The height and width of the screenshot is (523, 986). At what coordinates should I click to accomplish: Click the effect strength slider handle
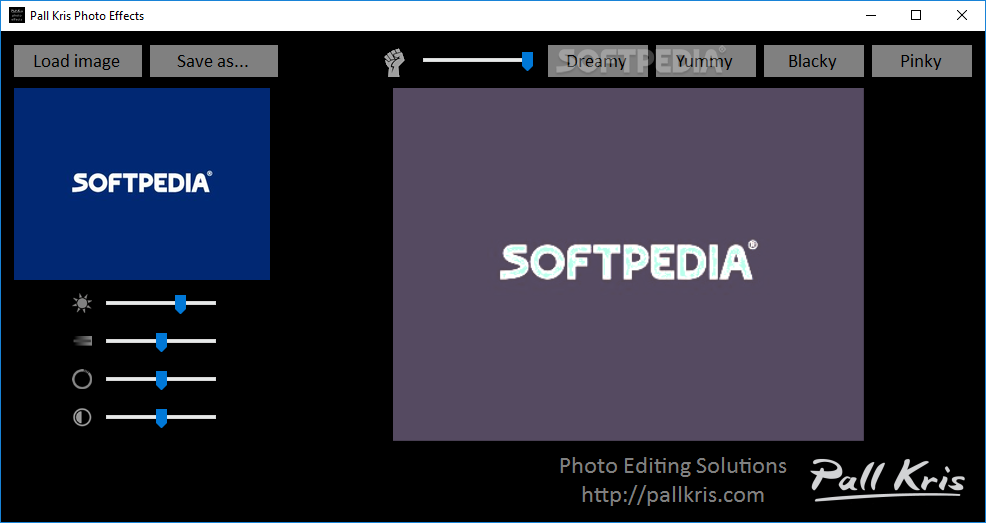tap(528, 61)
